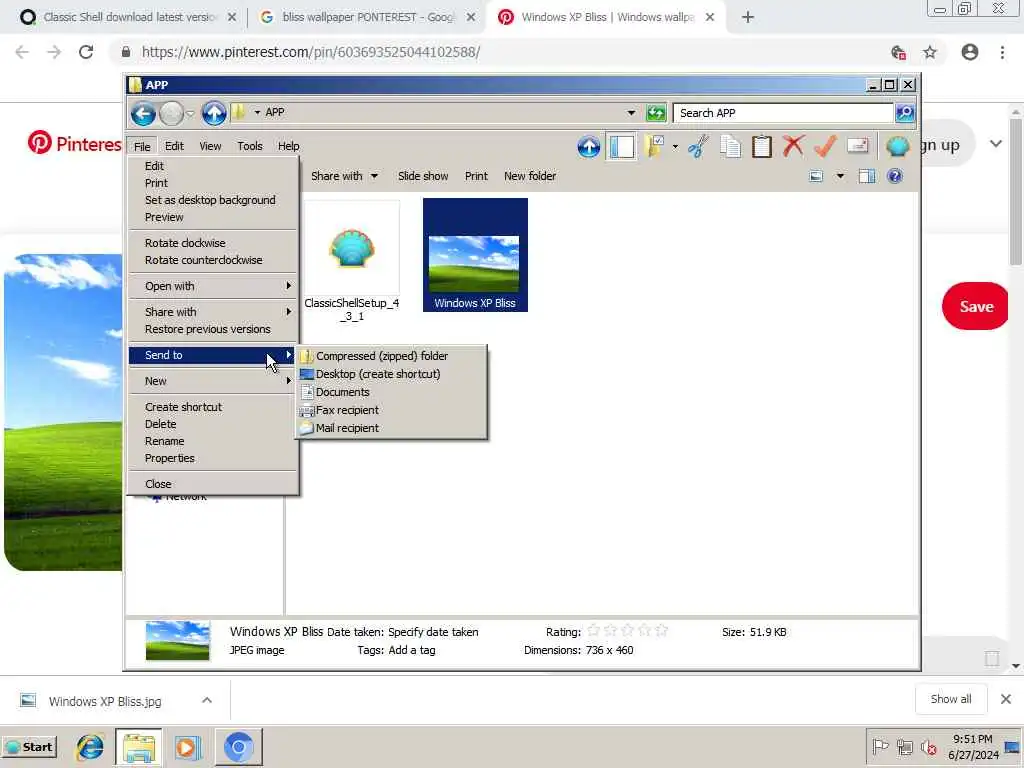This screenshot has width=1024, height=768.
Task: Open the Help menu
Action: click(x=289, y=146)
